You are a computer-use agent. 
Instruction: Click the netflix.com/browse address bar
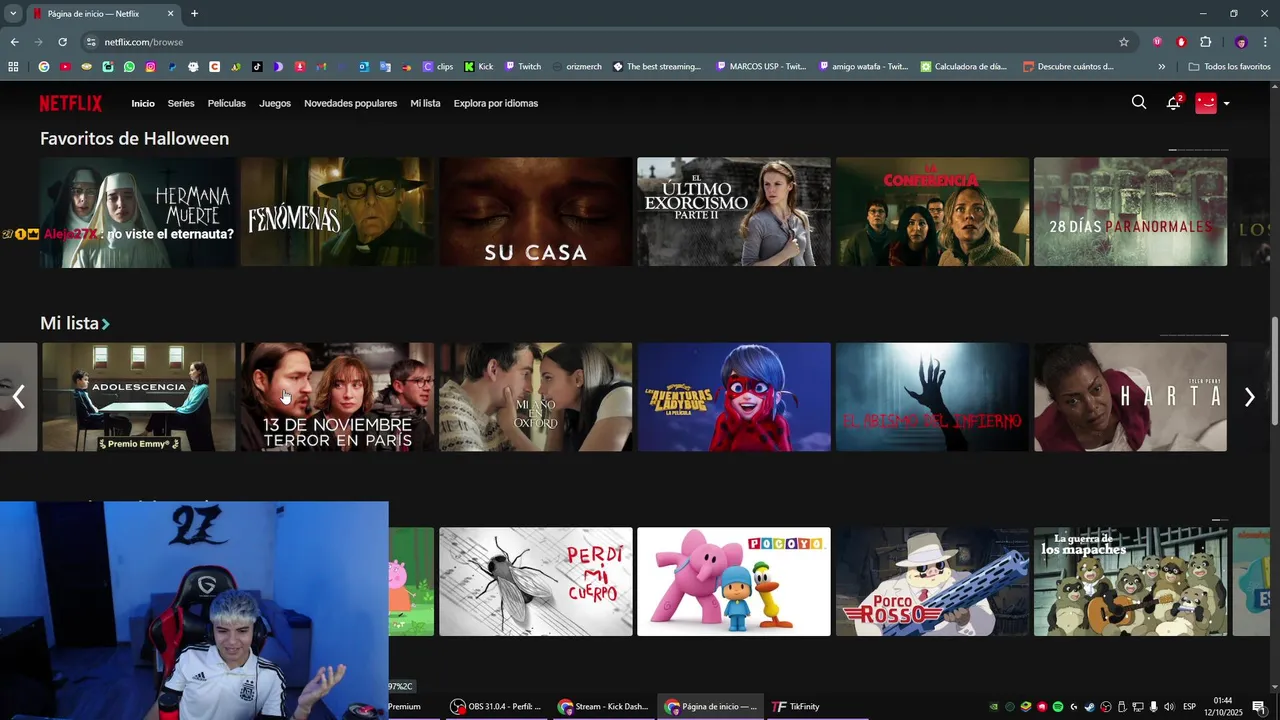pos(600,42)
